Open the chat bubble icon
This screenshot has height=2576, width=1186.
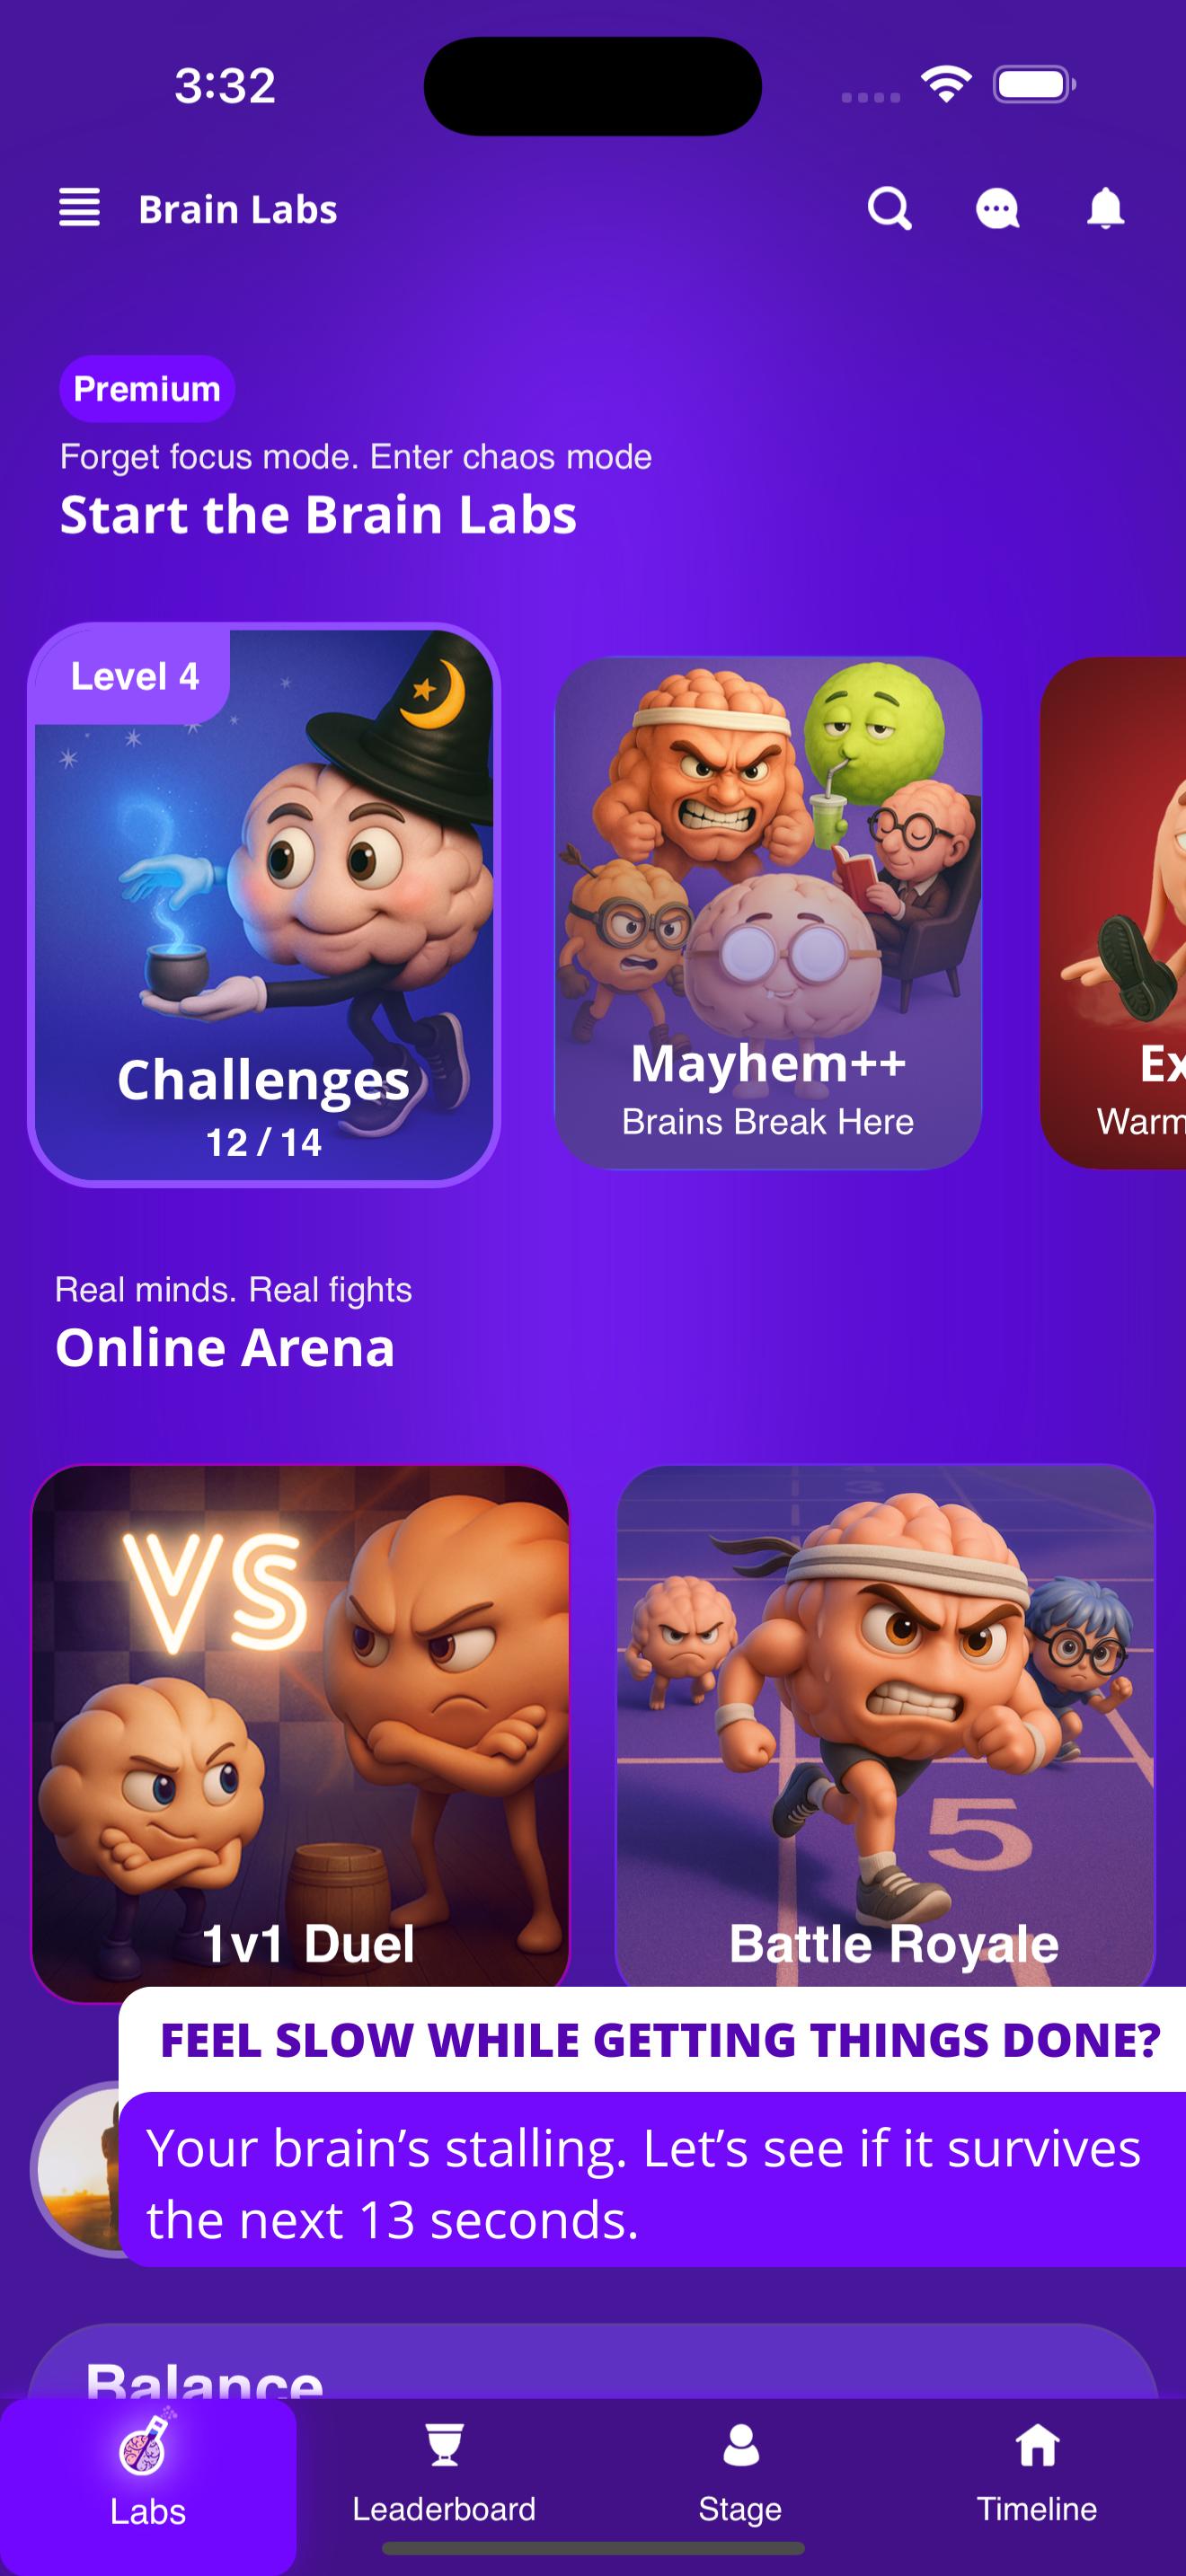click(997, 209)
